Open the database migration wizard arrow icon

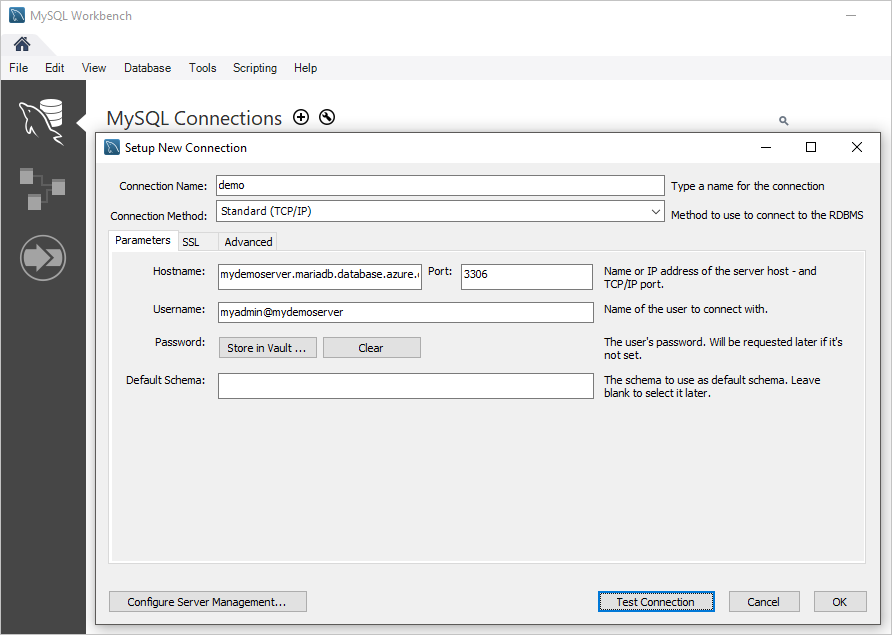[43, 257]
